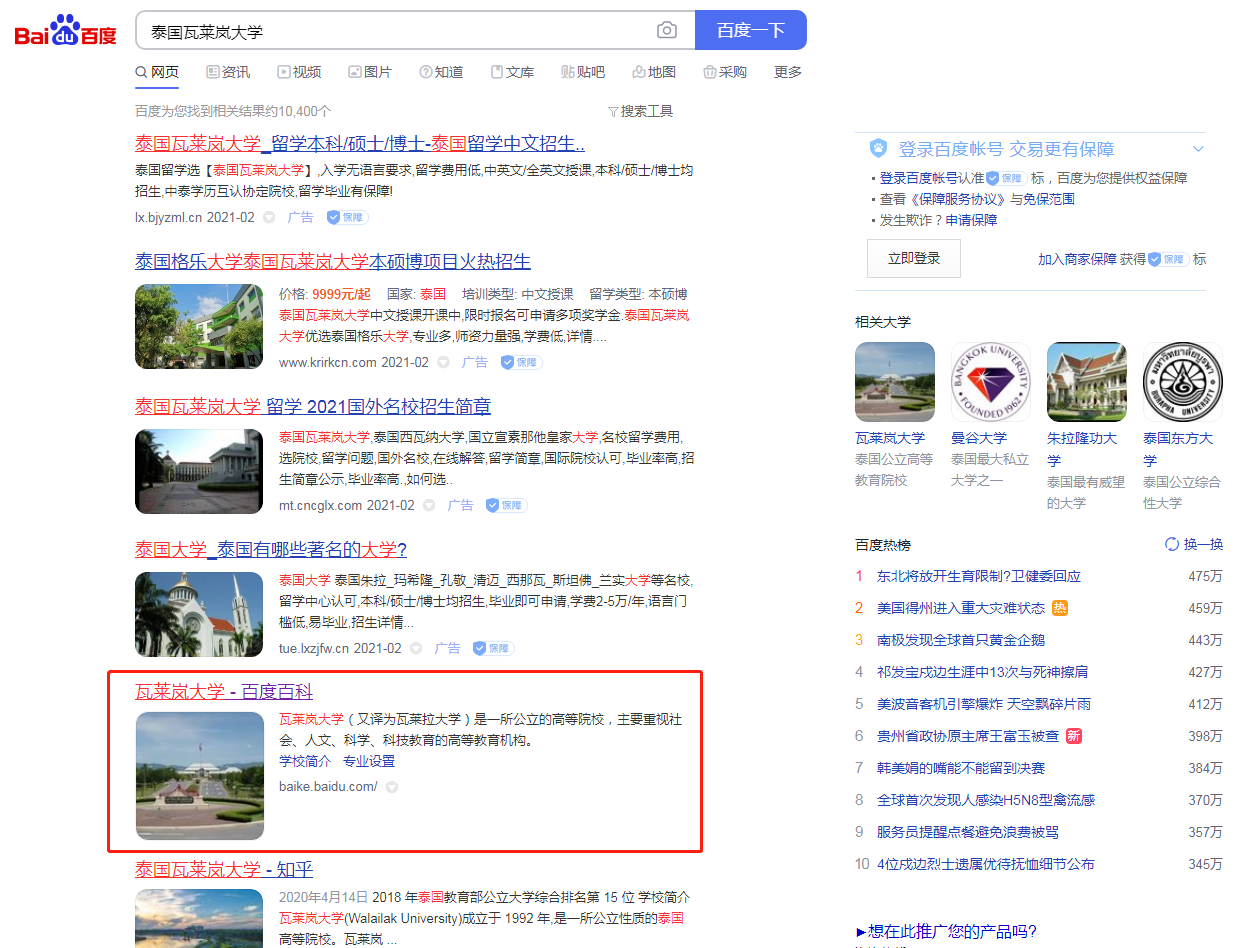The height and width of the screenshot is (948, 1246).
Task: Click green building thumbnail of krirkcn result
Action: point(199,326)
